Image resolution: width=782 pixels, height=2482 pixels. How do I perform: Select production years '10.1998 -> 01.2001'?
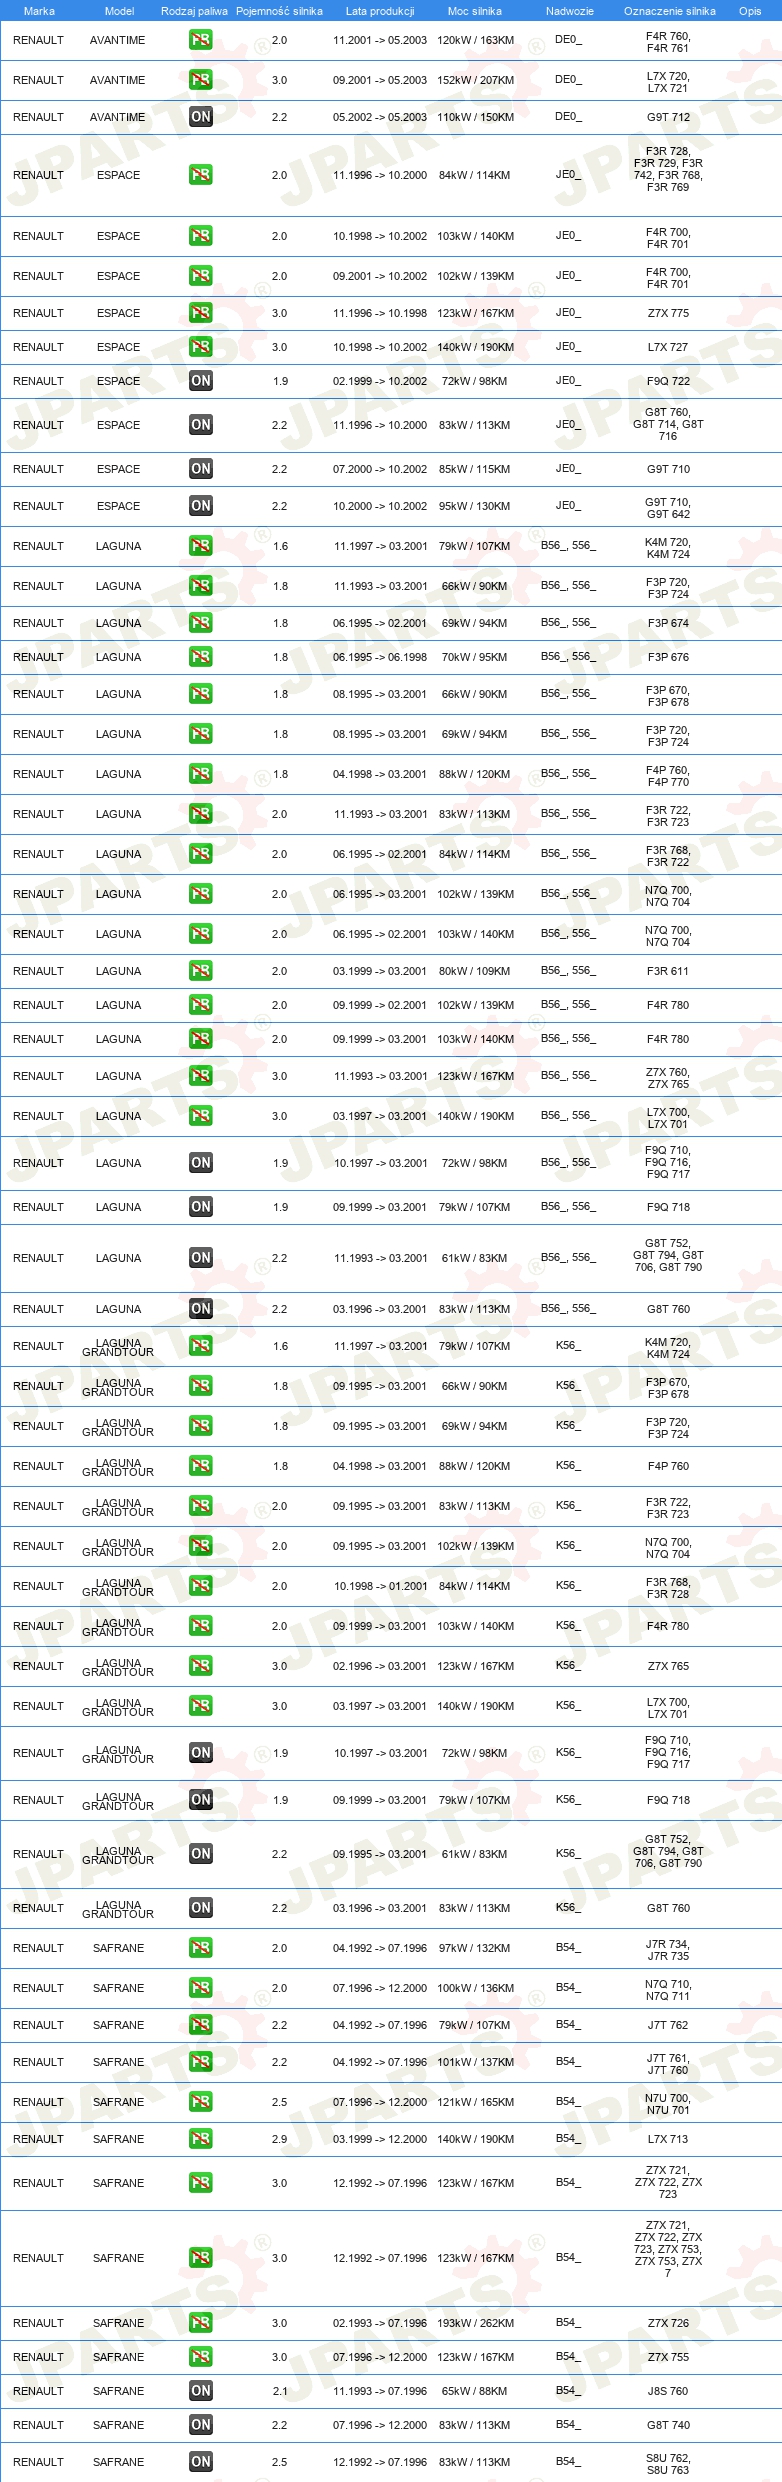coord(380,1586)
